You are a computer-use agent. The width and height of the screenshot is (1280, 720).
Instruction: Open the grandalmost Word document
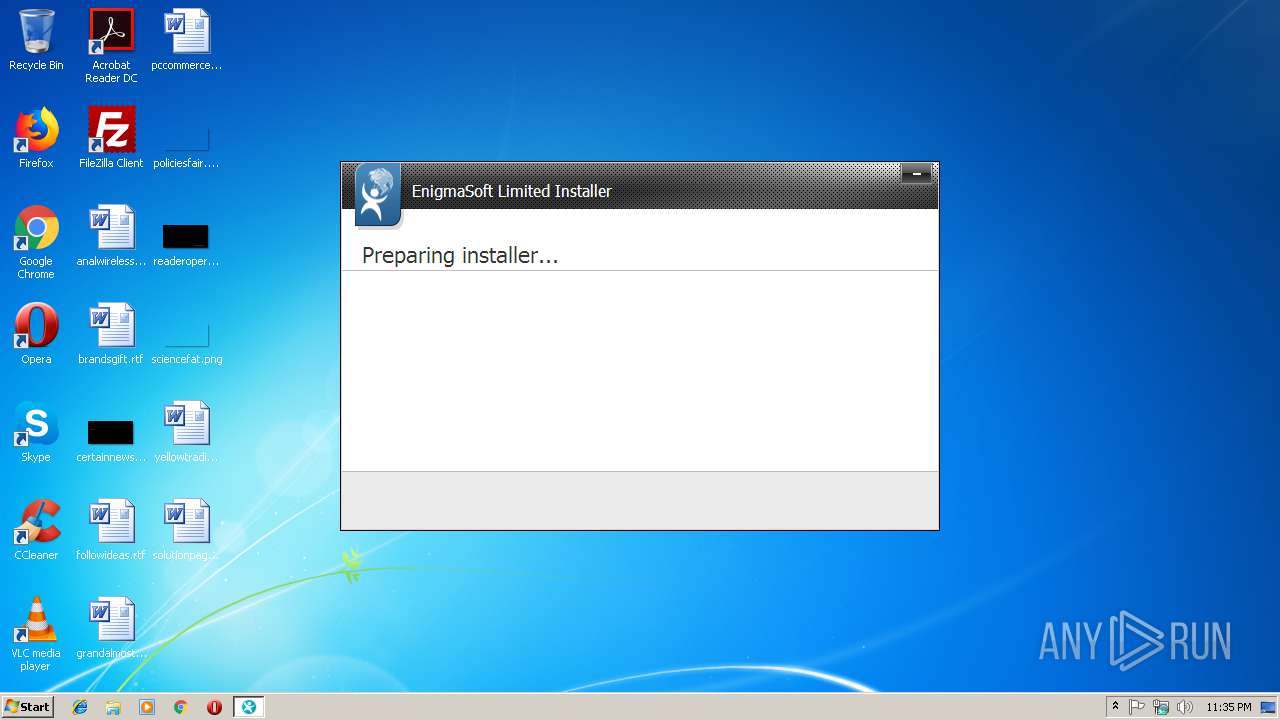[111, 628]
